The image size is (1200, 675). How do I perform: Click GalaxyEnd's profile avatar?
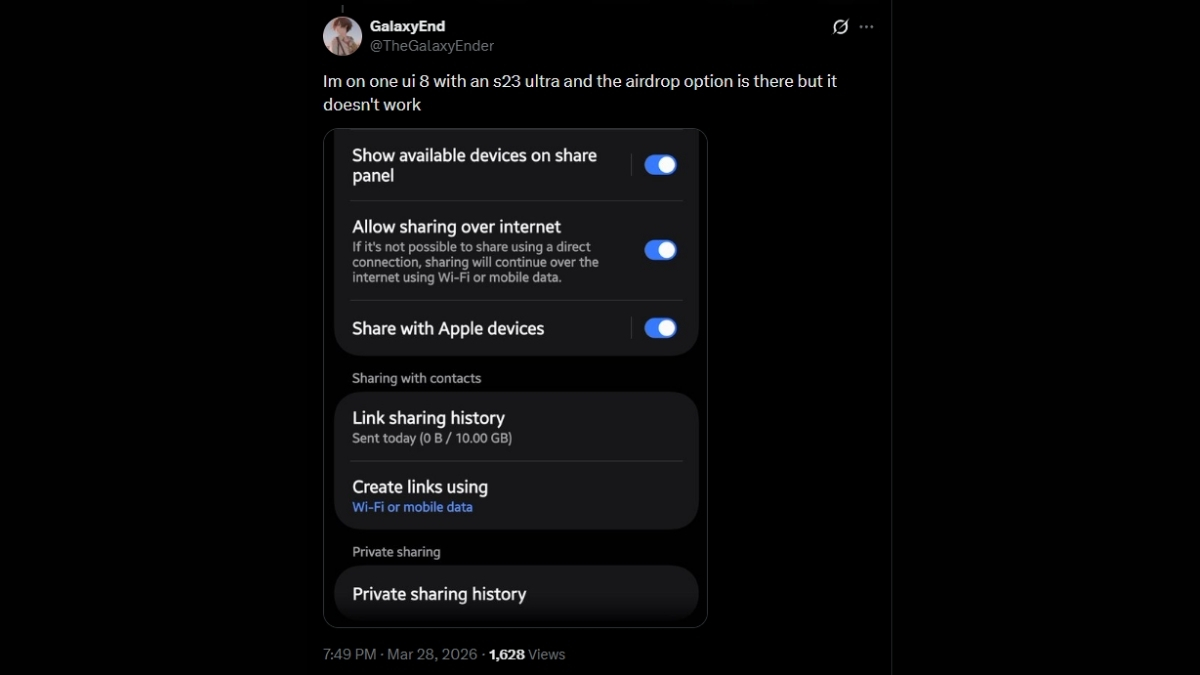[342, 36]
